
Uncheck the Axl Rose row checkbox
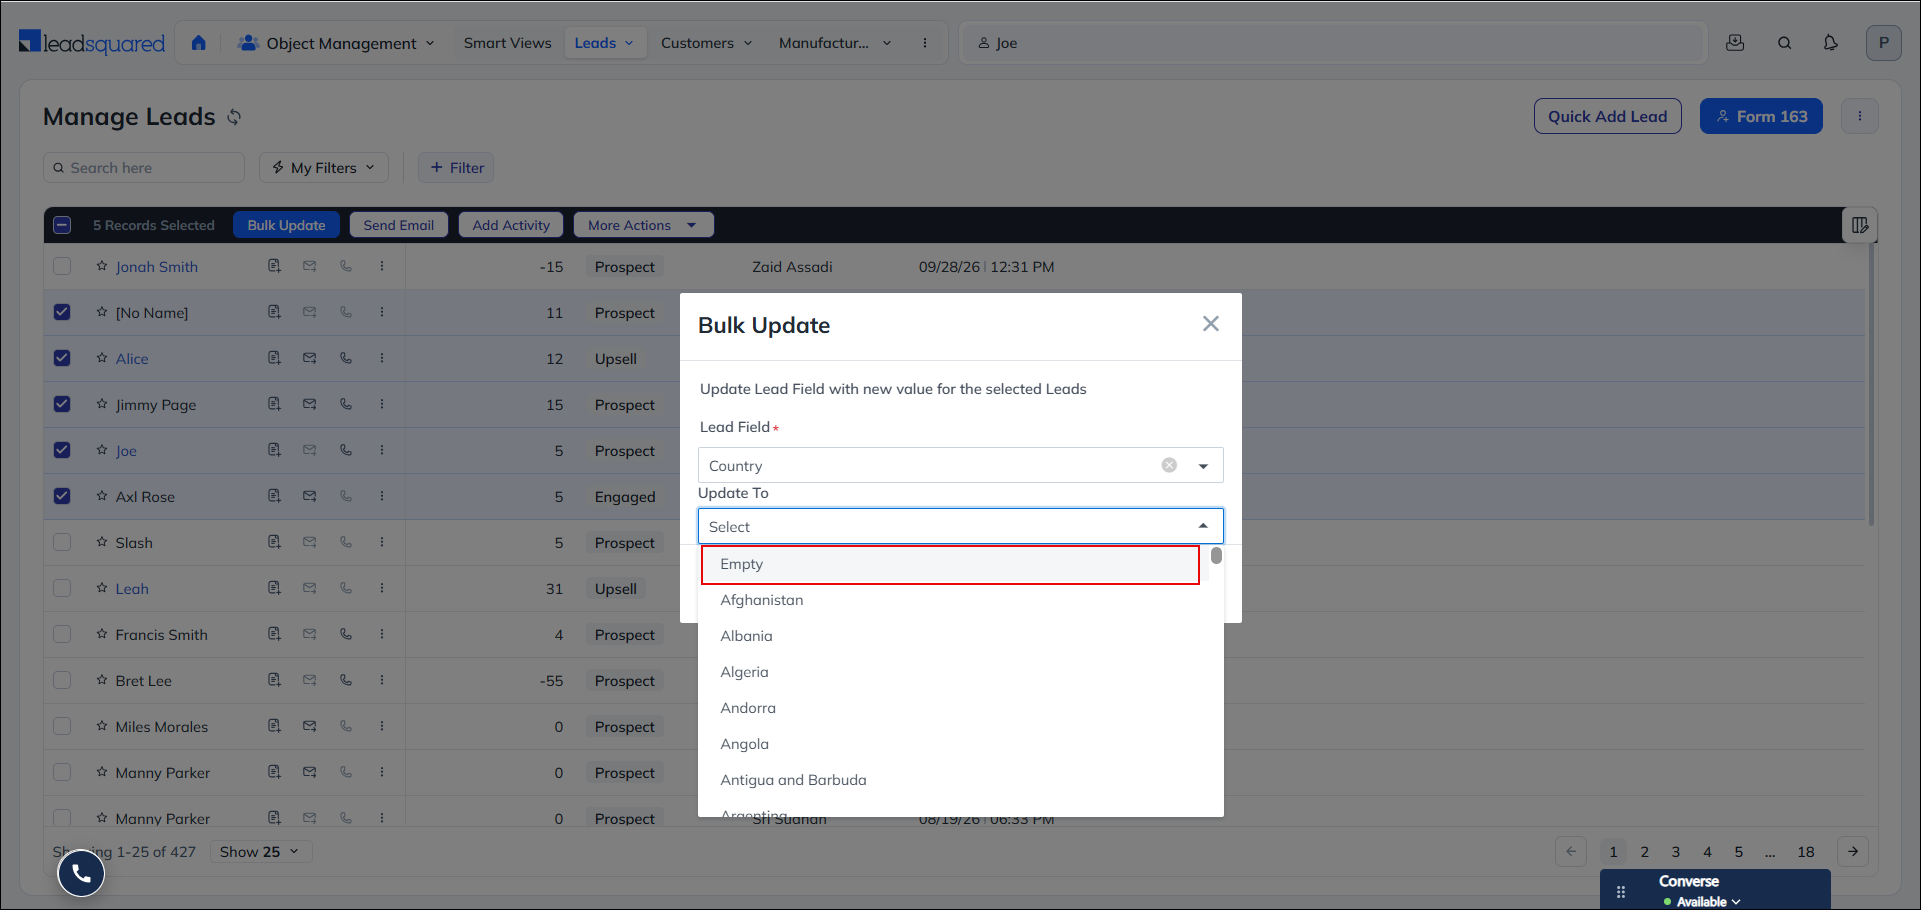click(62, 496)
